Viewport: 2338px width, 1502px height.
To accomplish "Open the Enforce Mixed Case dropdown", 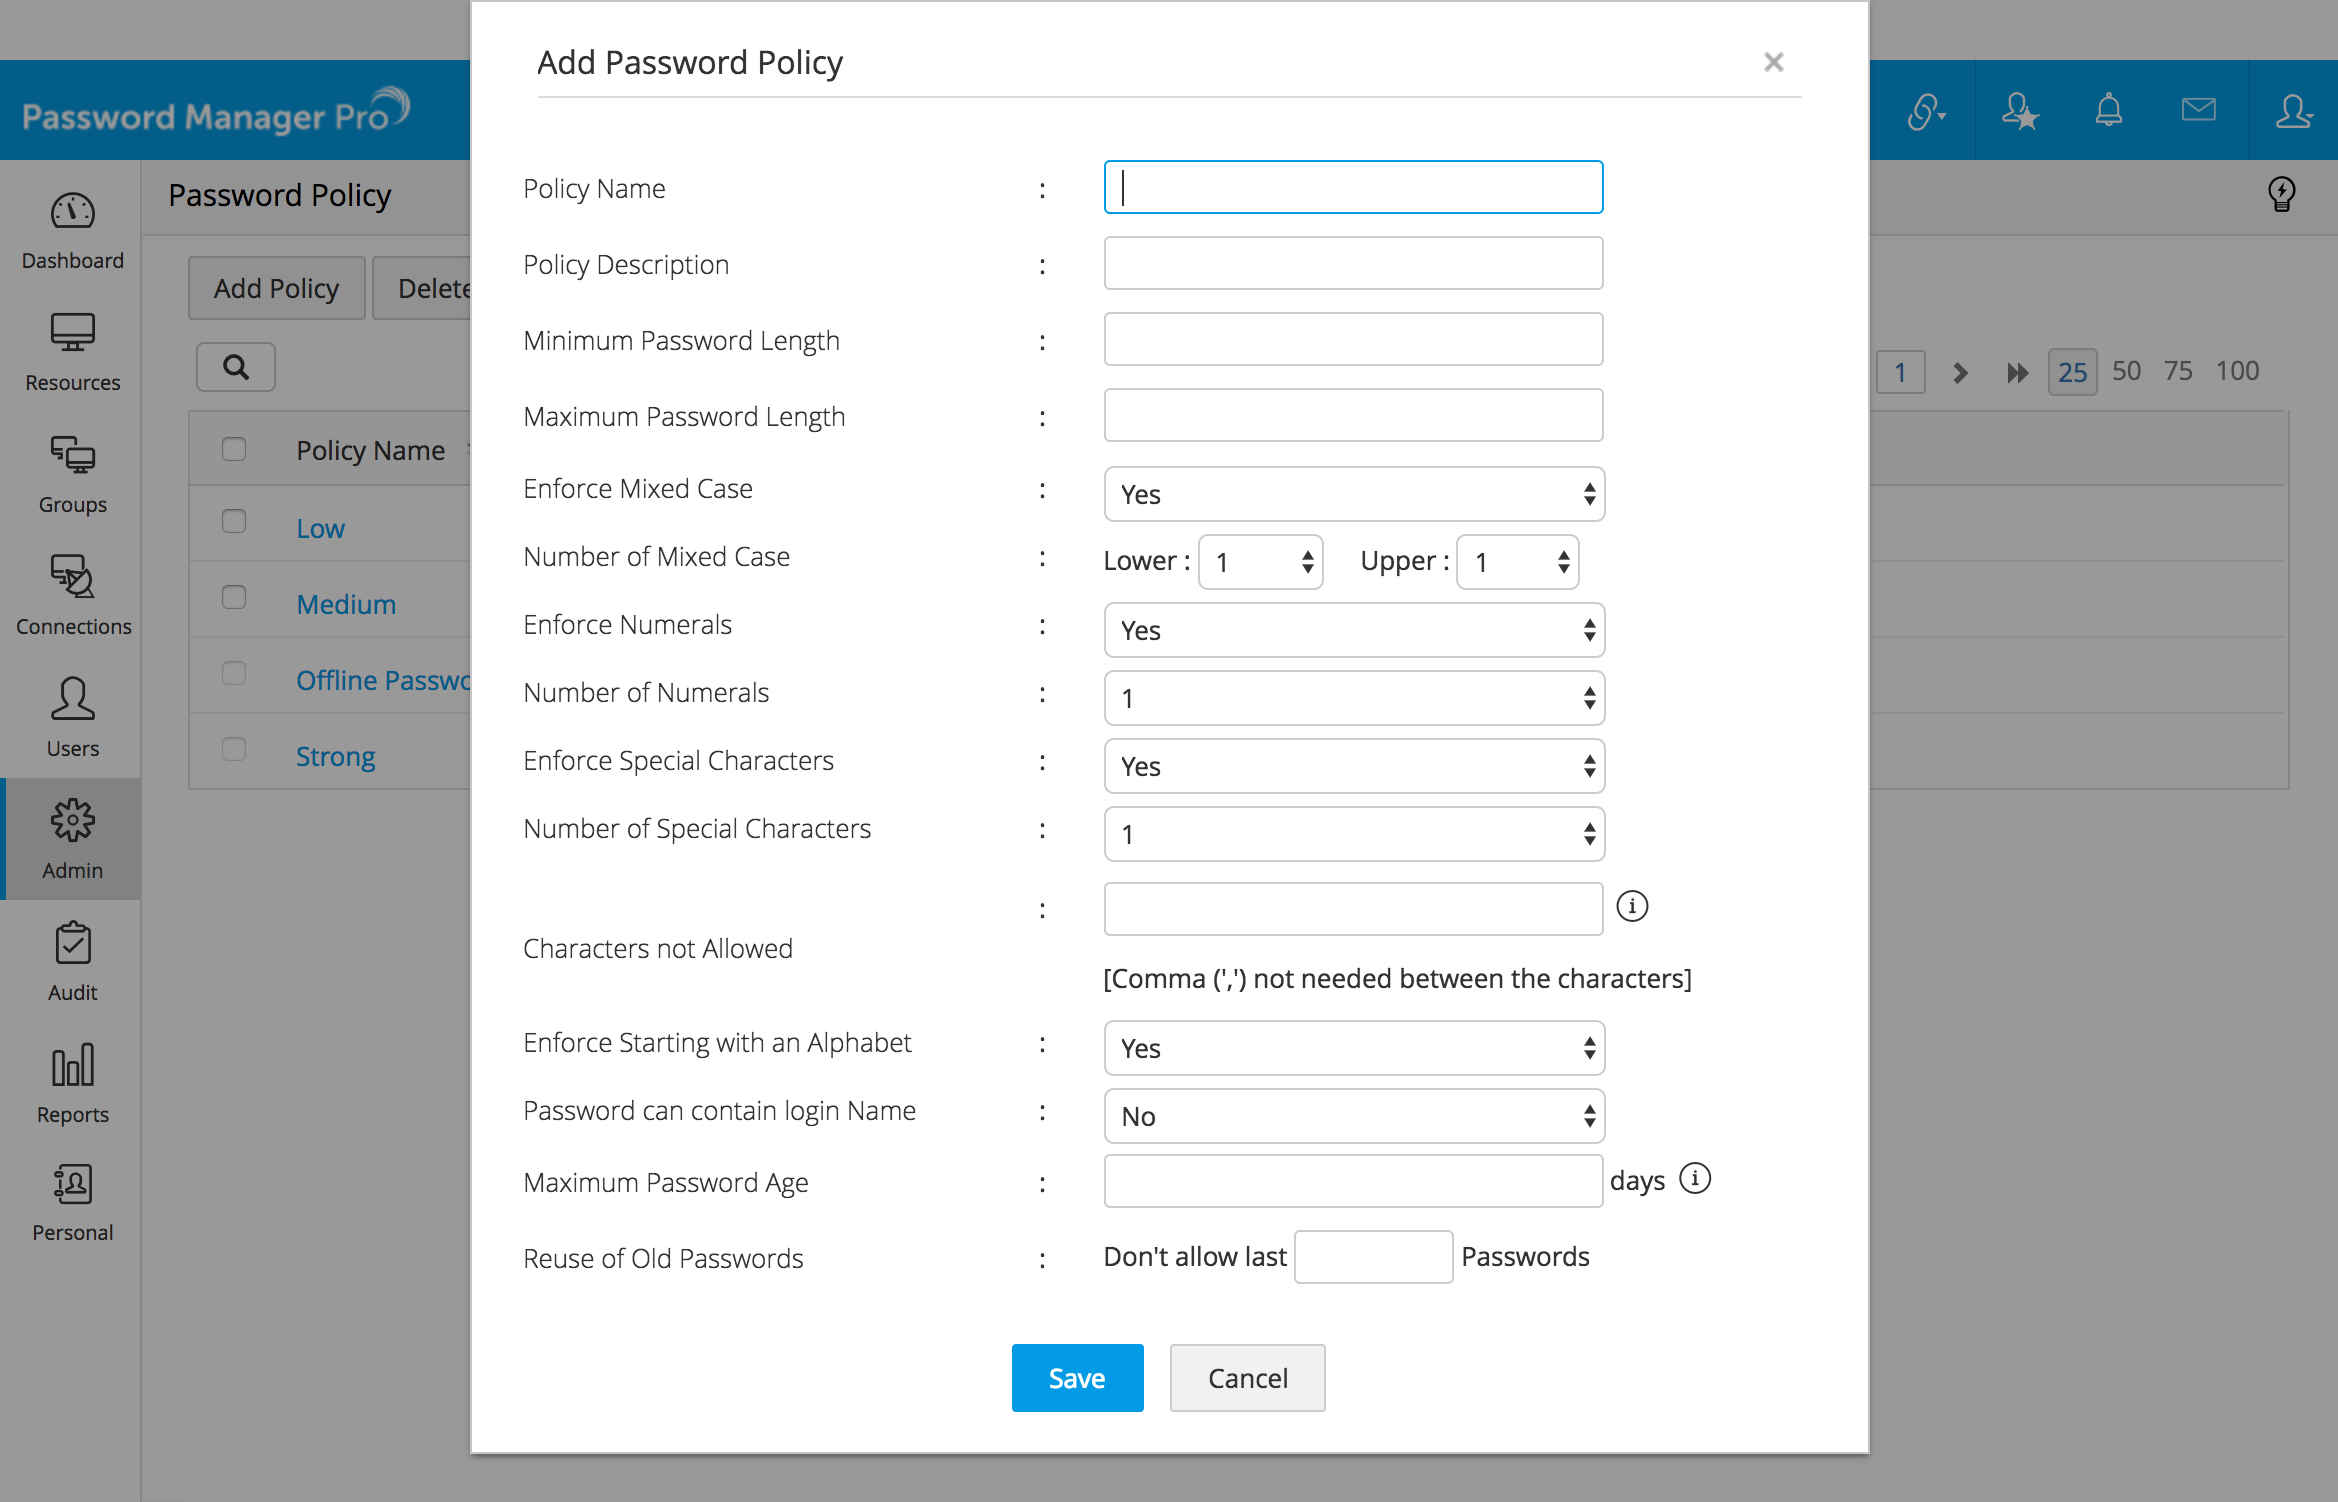I will click(x=1354, y=494).
